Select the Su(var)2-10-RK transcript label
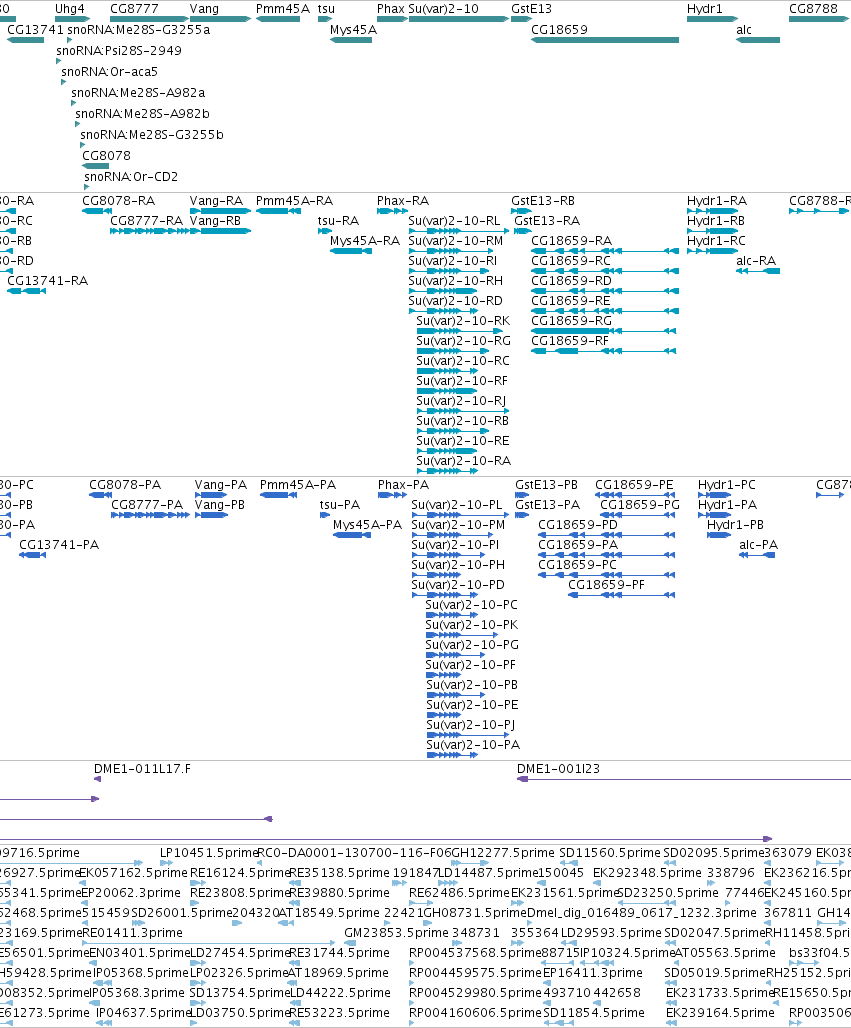This screenshot has width=851, height=1028. 463,321
